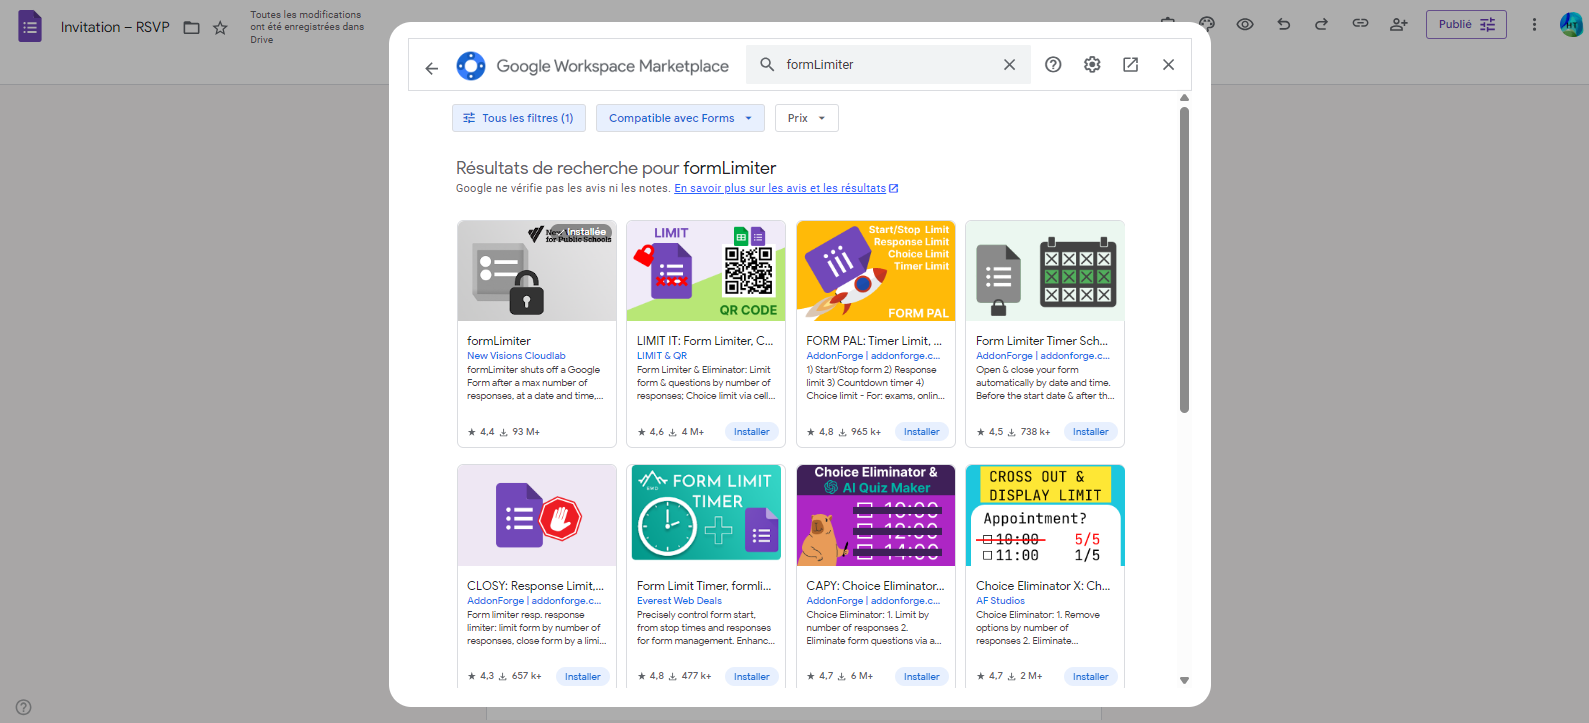
Task: Click AddonForge link under CLOSY
Action: coord(534,601)
